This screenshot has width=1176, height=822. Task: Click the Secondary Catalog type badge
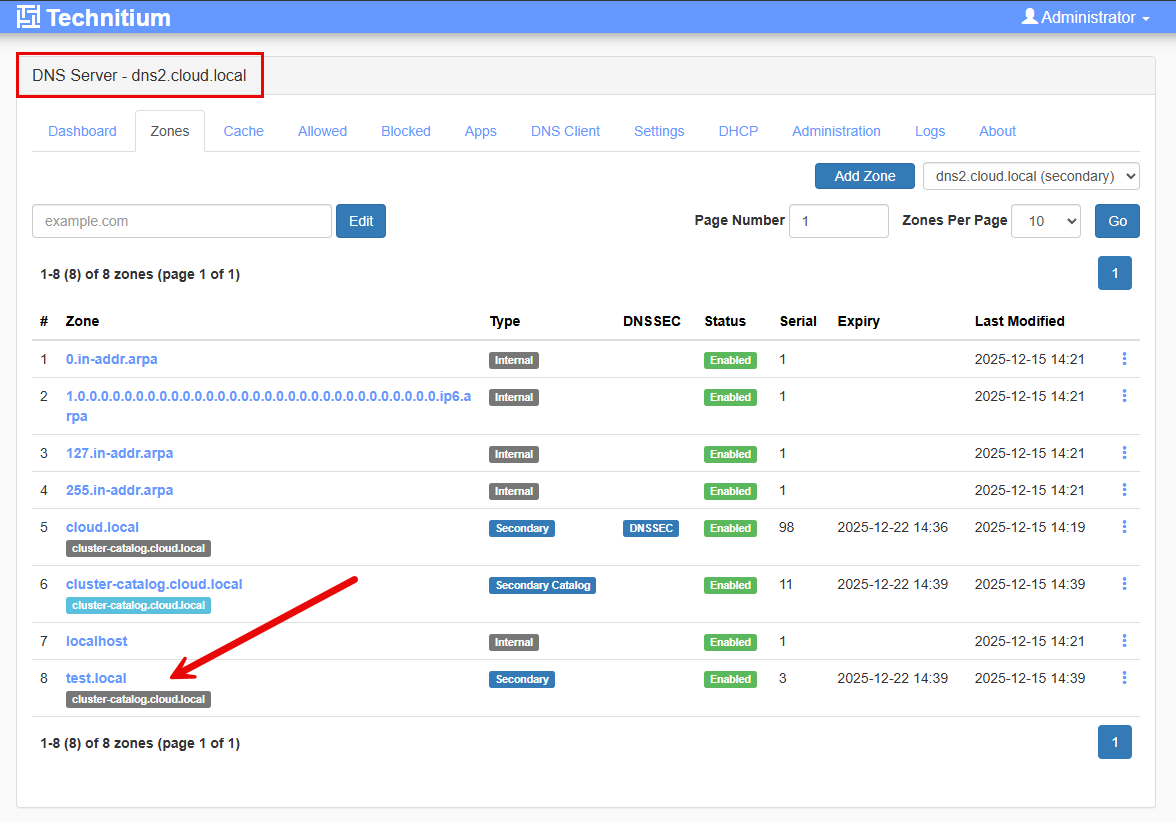point(542,585)
